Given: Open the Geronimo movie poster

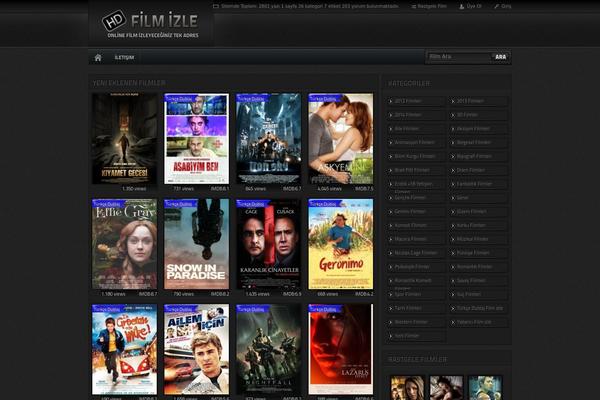Looking at the screenshot, I should 341,244.
